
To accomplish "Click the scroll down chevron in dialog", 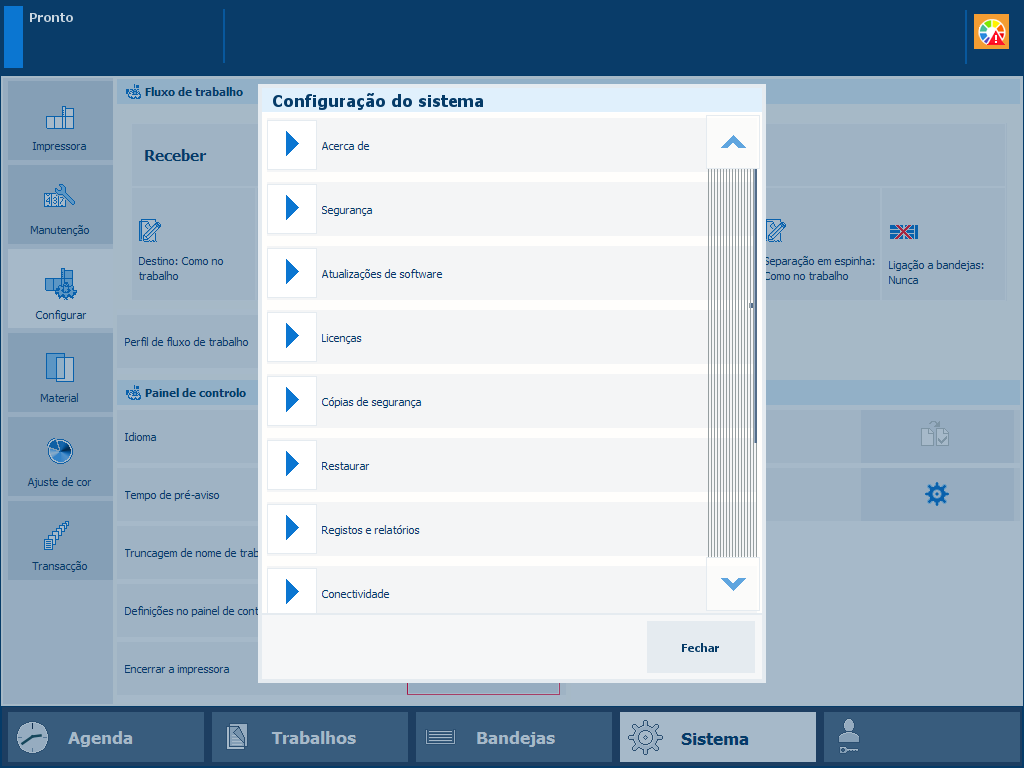I will (x=733, y=584).
